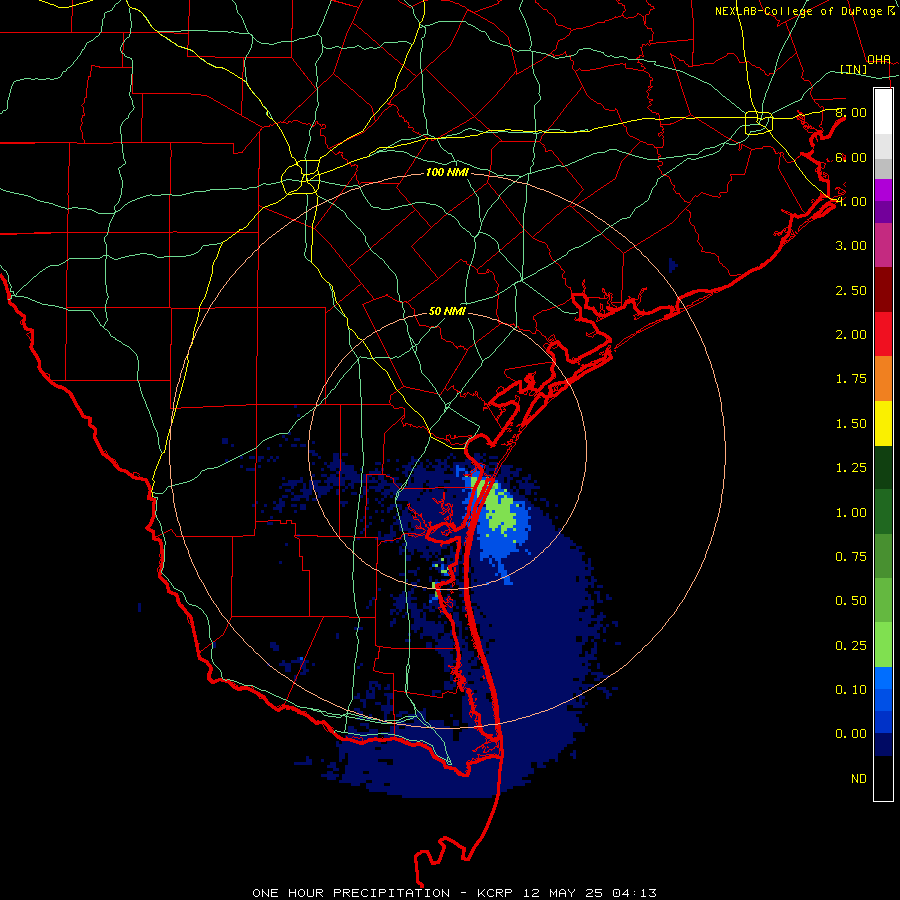Click the ND legend label
The width and height of the screenshot is (900, 900).
click(859, 779)
